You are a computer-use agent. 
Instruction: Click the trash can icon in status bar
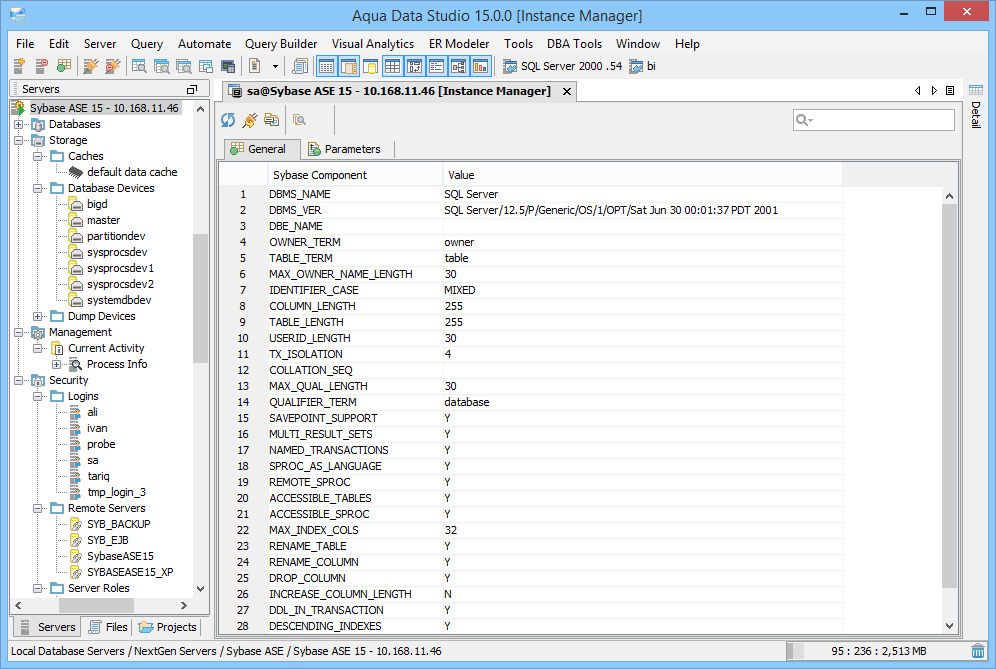pos(978,651)
